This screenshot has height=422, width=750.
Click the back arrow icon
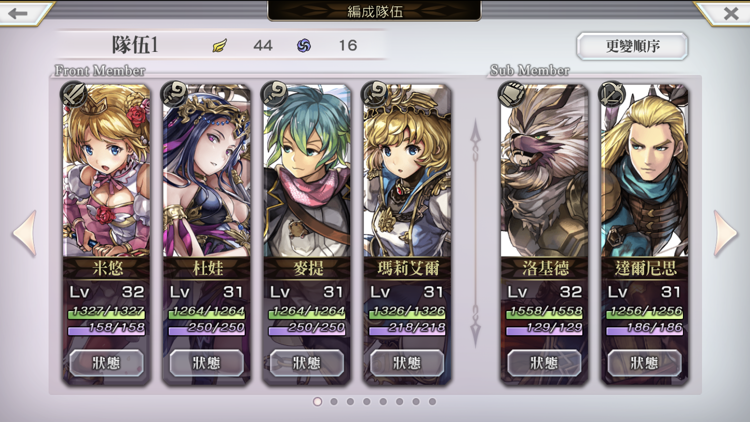point(18,13)
